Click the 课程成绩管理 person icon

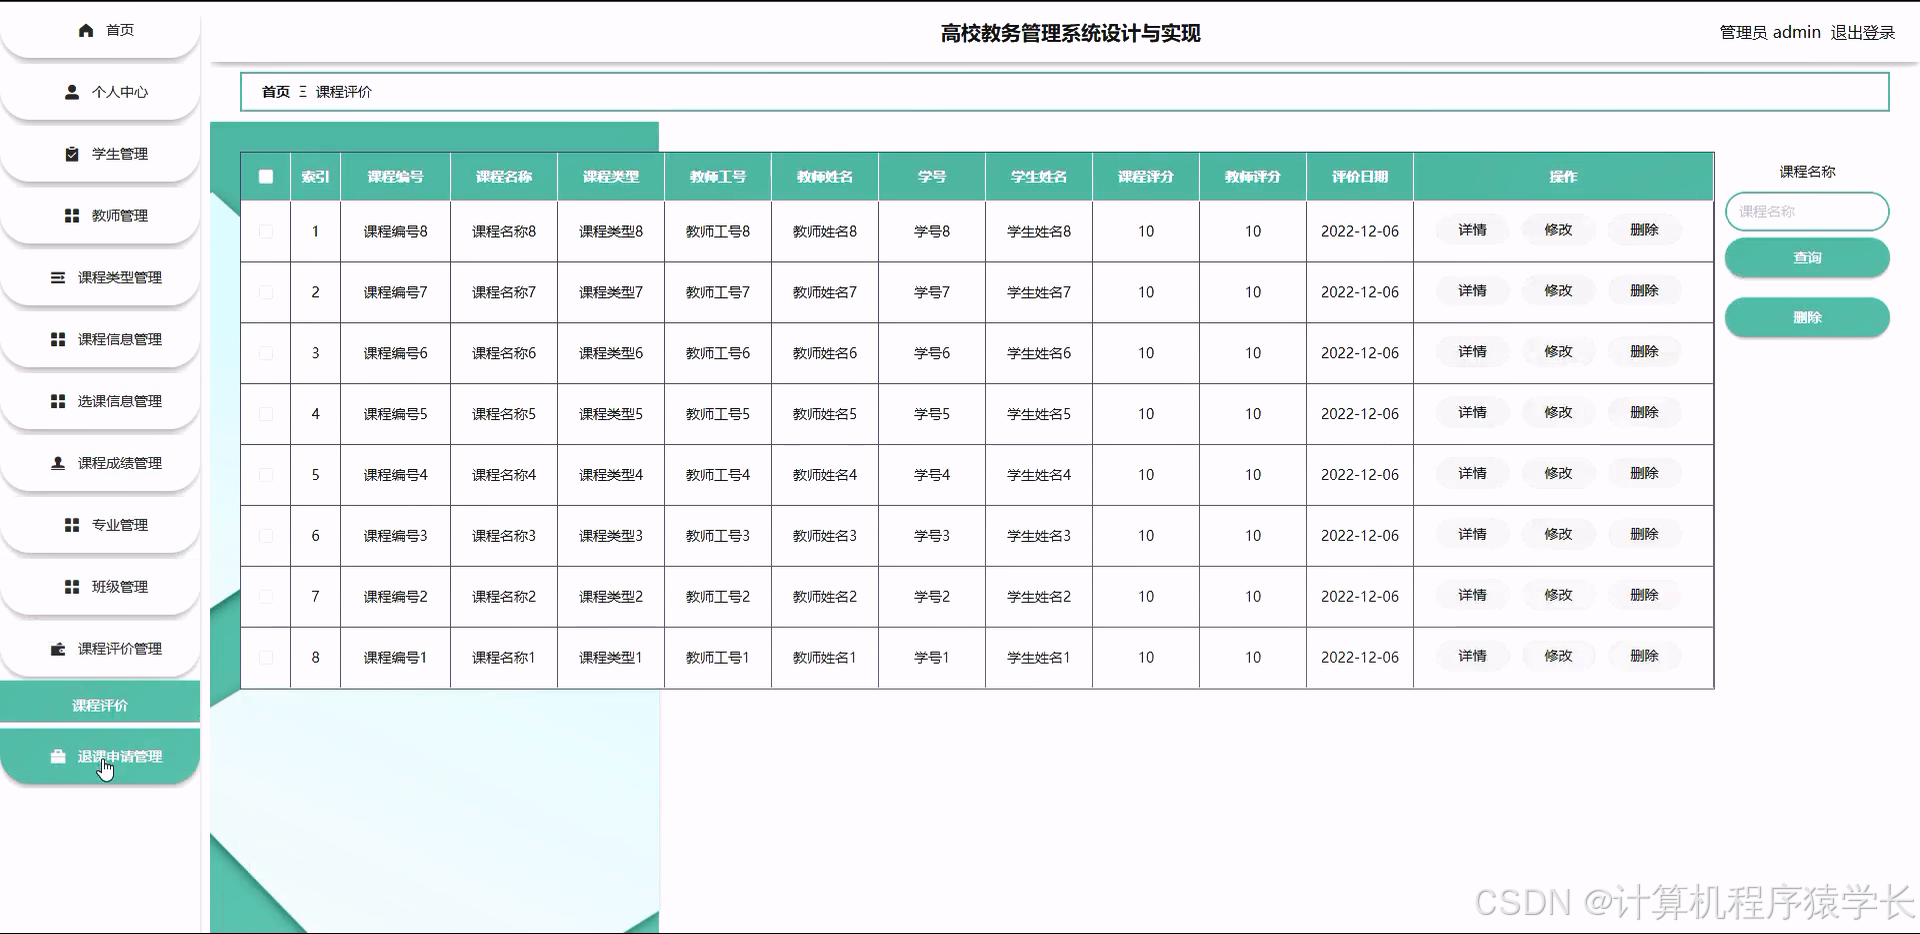(x=57, y=462)
